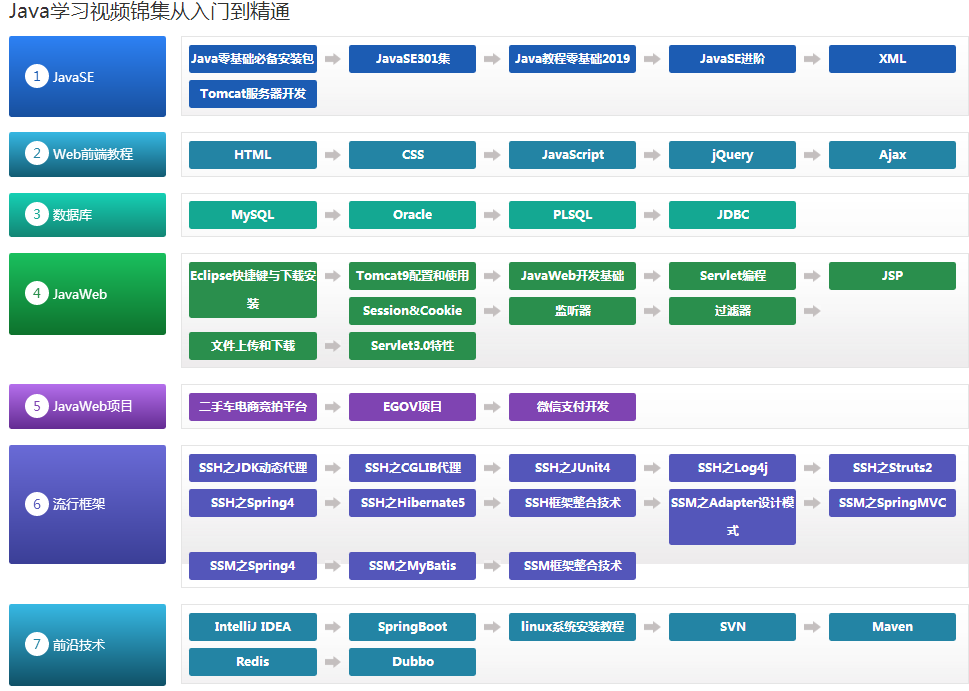Open the MySQL course
Screen dimensions: 969x691
tap(253, 214)
